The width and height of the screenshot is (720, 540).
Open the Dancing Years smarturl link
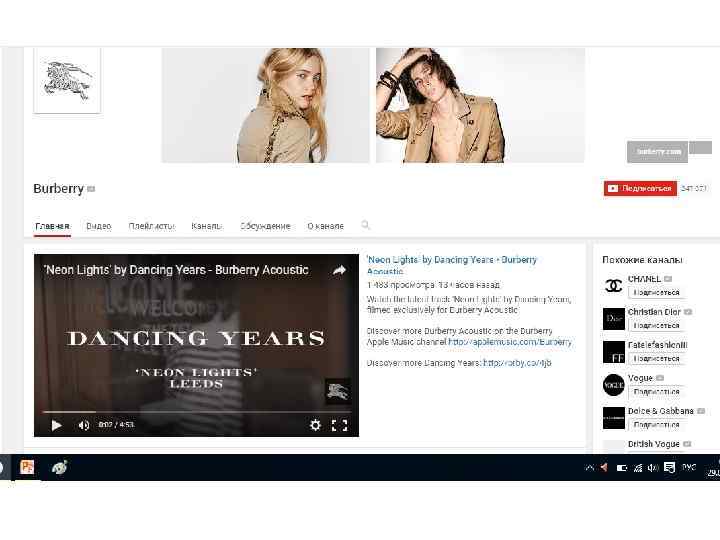click(x=517, y=363)
